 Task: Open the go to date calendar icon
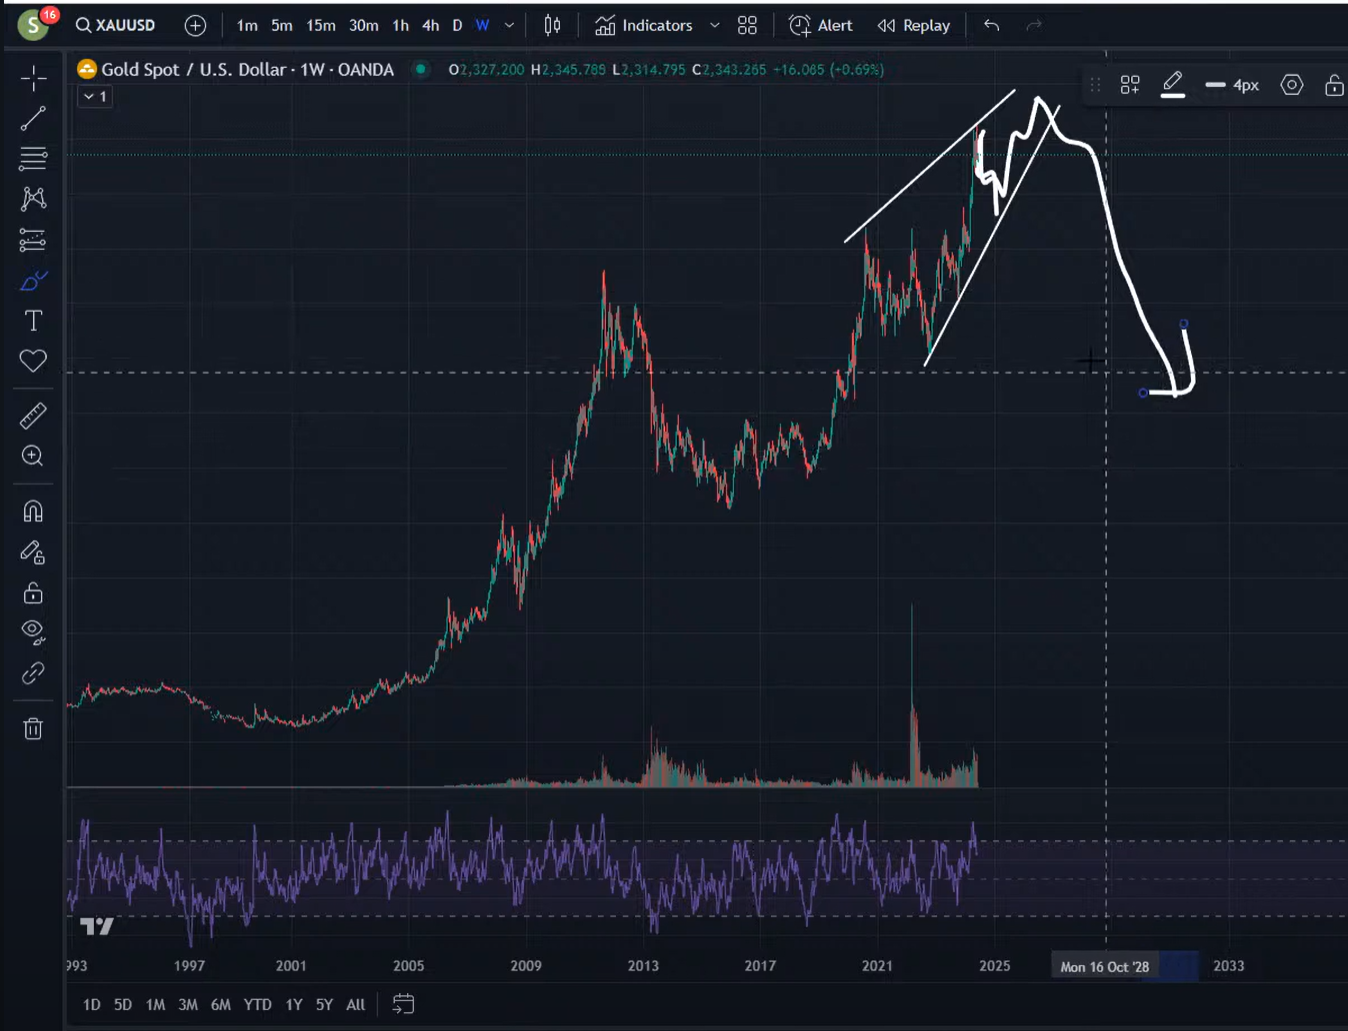click(x=403, y=1005)
